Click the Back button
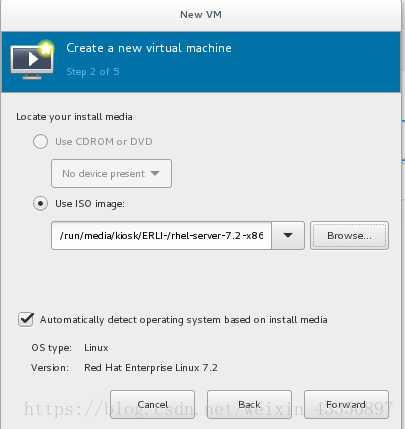 click(x=249, y=404)
